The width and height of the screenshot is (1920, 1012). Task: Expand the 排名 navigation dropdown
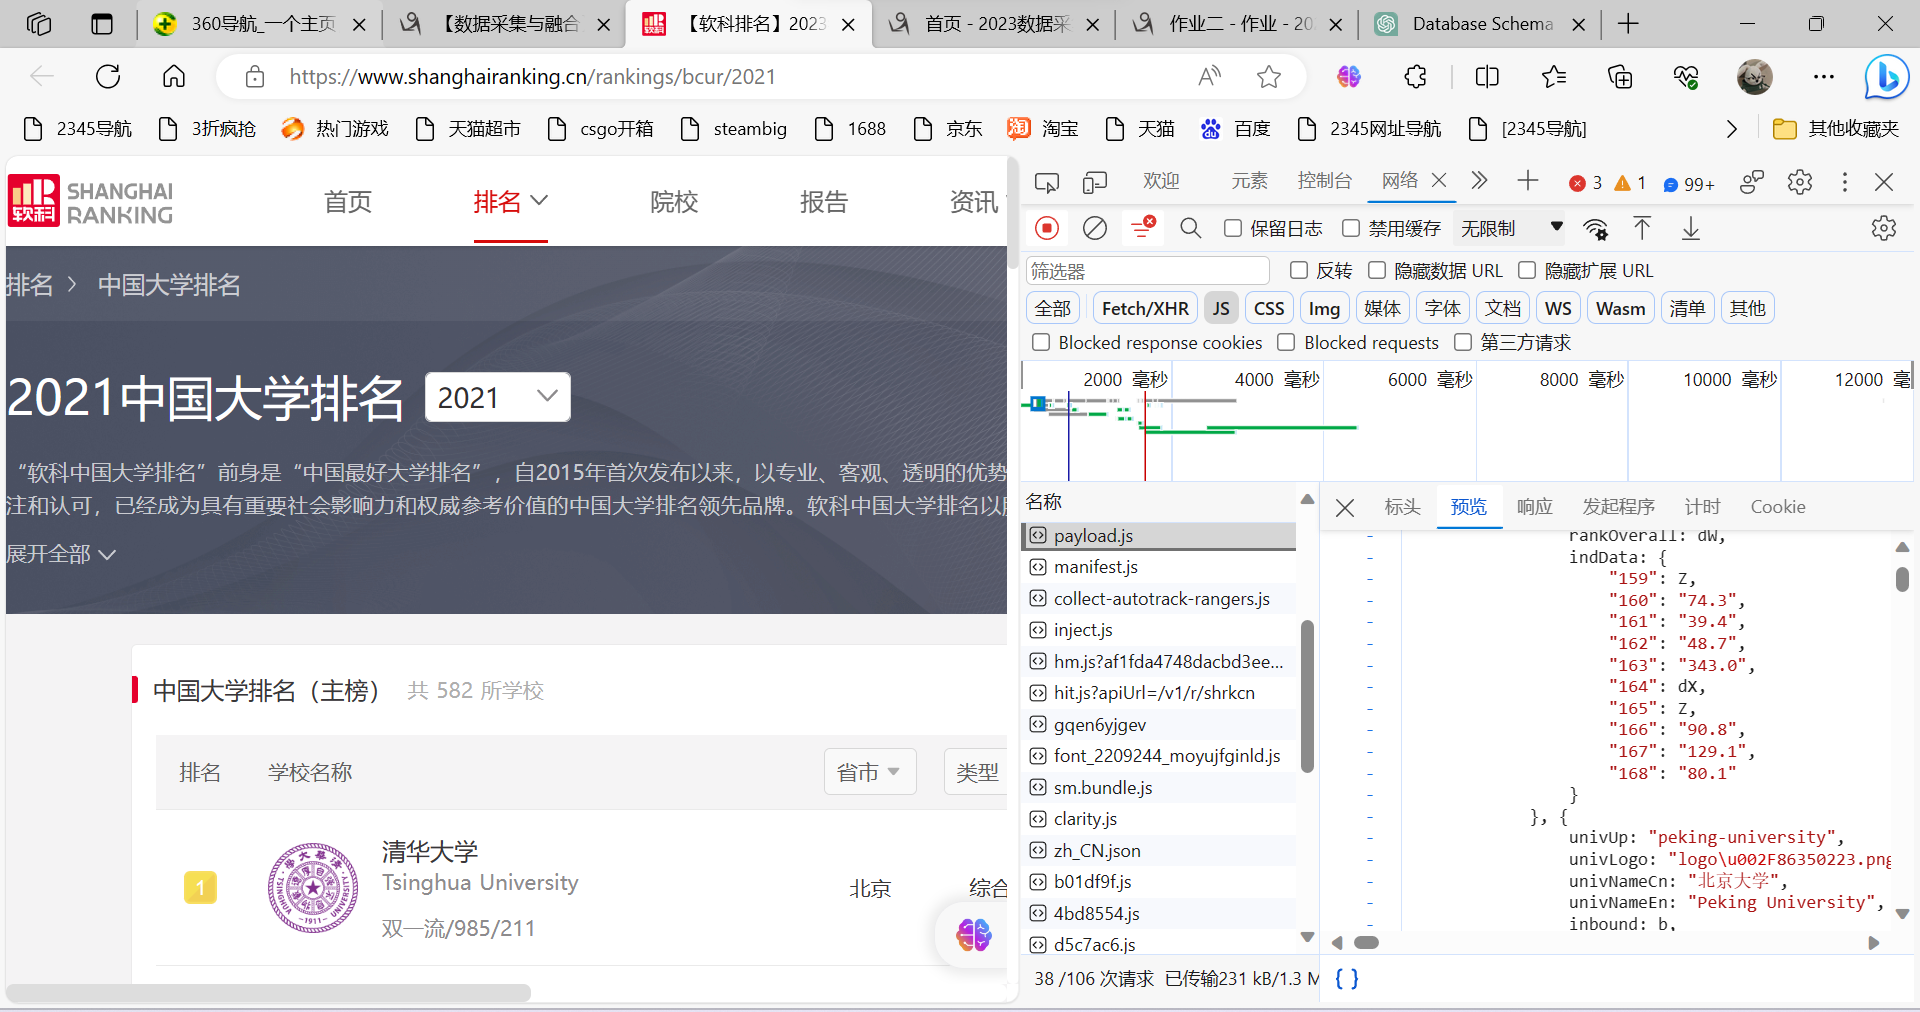pyautogui.click(x=511, y=201)
